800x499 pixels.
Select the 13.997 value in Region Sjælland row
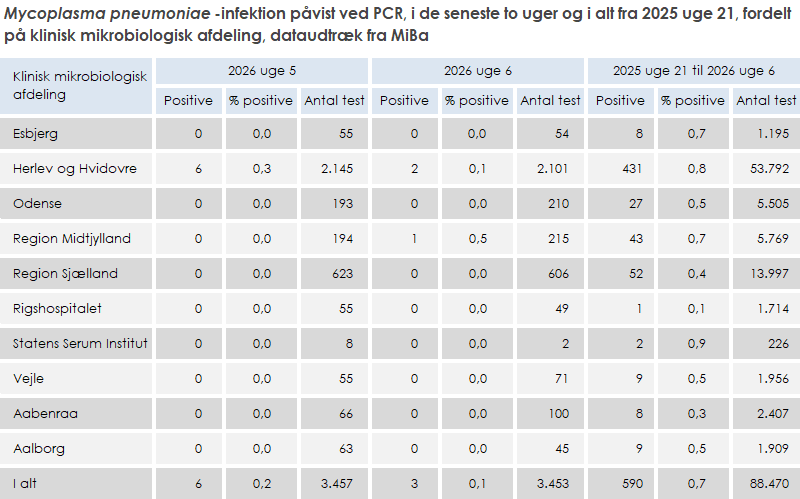coord(771,274)
